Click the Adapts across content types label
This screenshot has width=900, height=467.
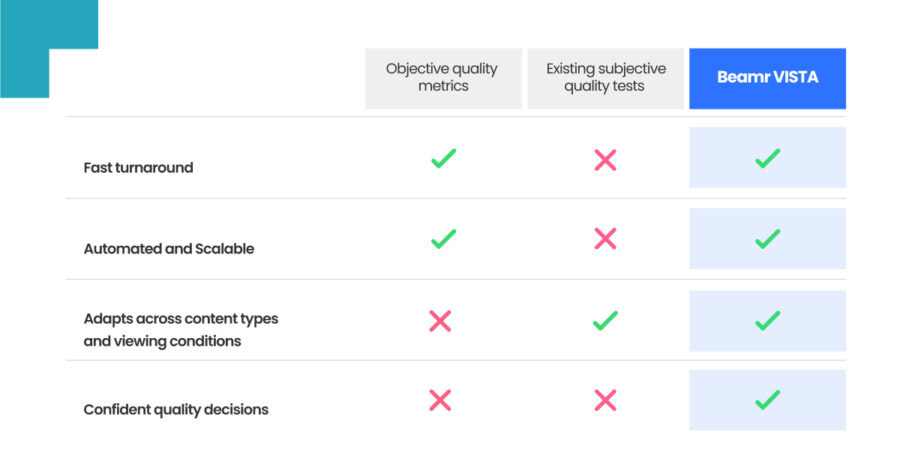click(181, 330)
